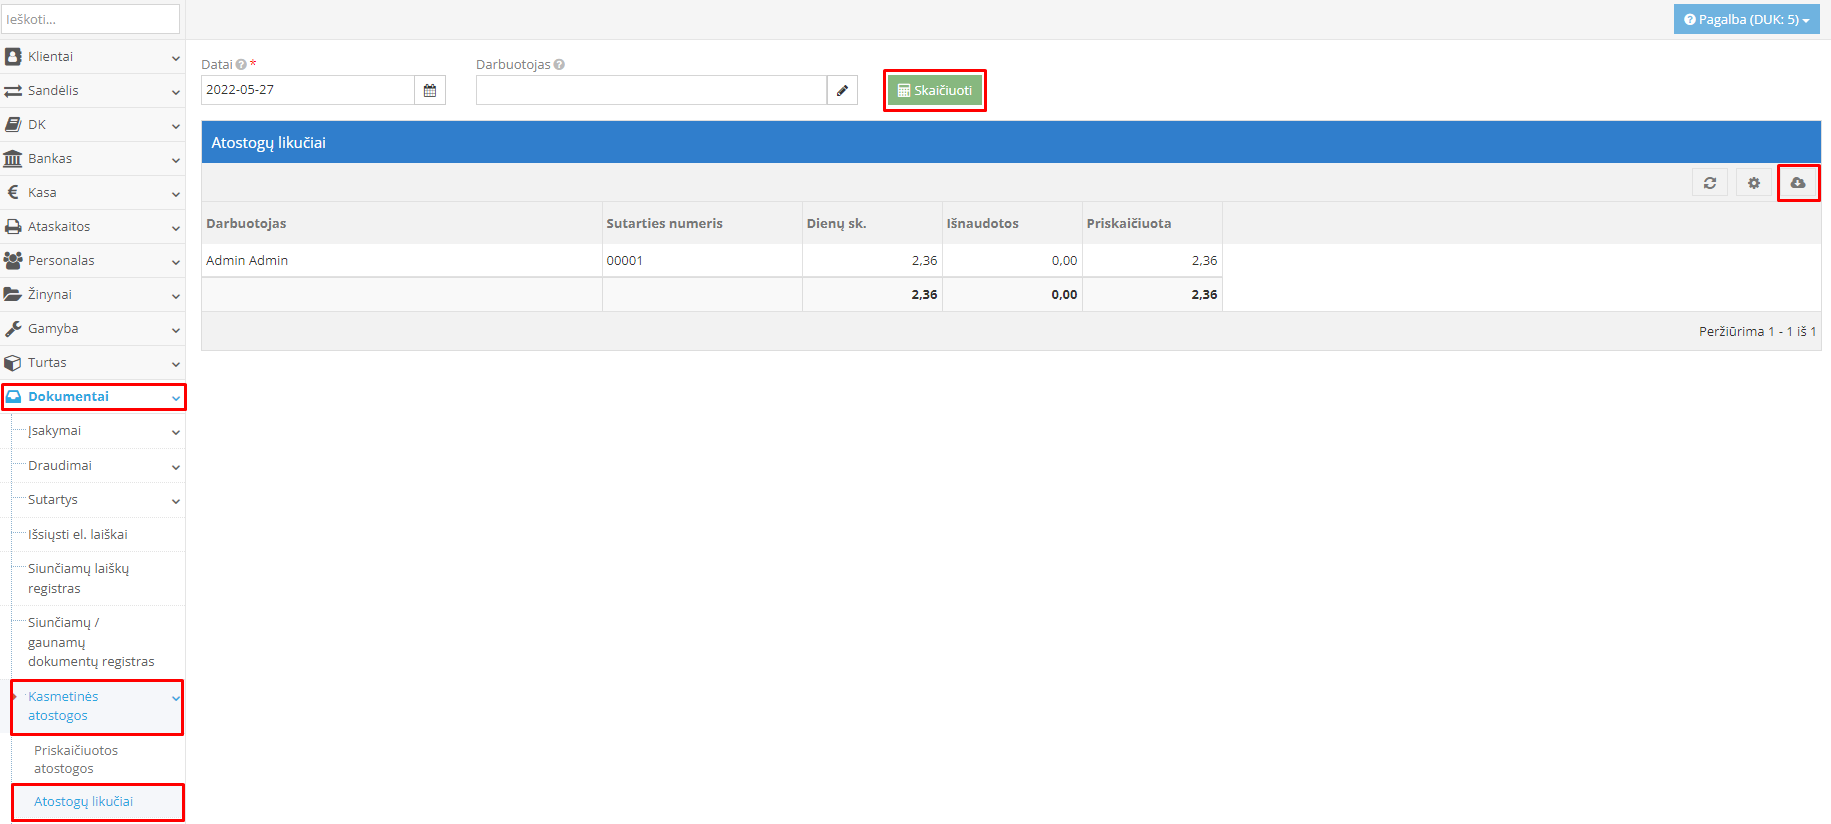This screenshot has width=1831, height=824.
Task: Click the help icon next to Datai
Action: 241,65
